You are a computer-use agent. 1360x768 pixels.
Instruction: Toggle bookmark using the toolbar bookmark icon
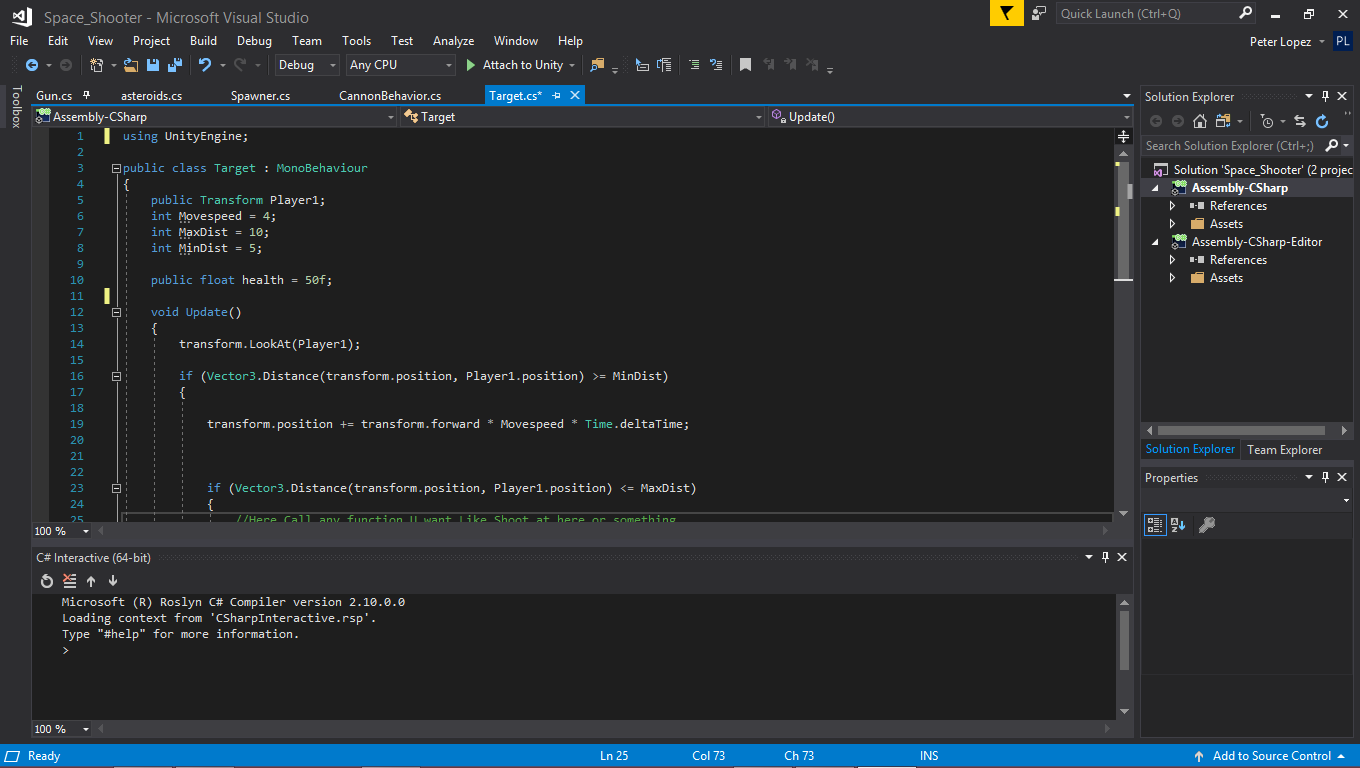click(x=745, y=65)
